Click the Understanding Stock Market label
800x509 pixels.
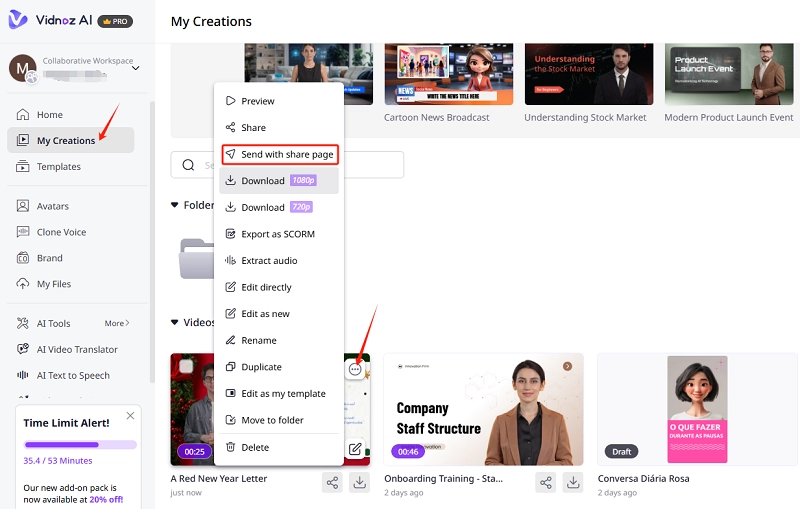[x=585, y=117]
